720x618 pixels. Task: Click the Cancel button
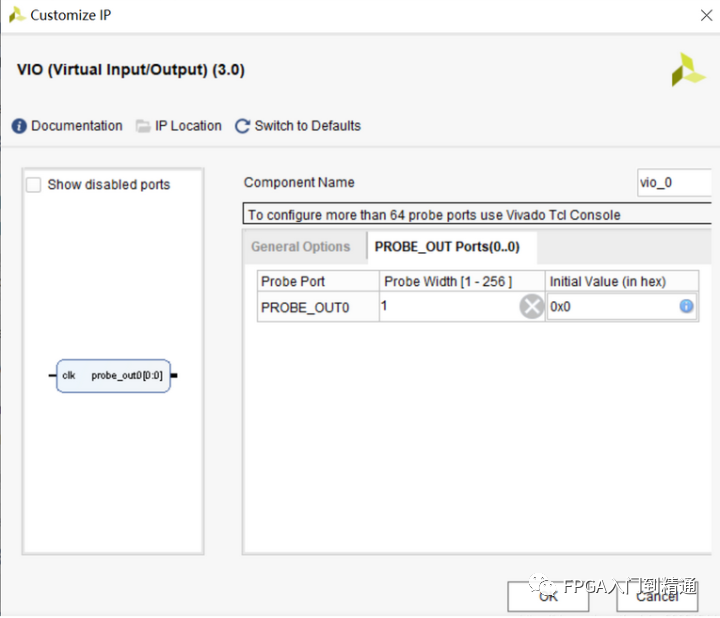pyautogui.click(x=657, y=596)
